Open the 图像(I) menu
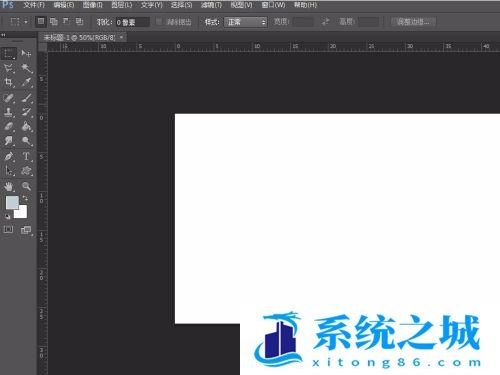This screenshot has height=375, width=500. [x=93, y=5]
